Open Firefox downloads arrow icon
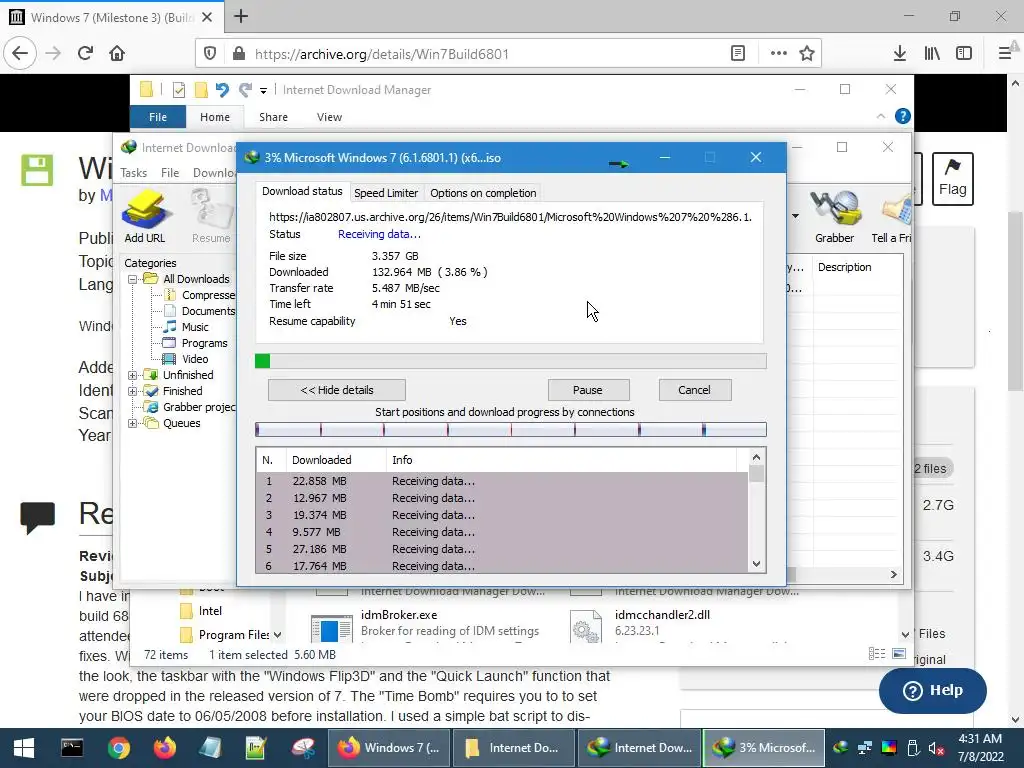 point(899,54)
